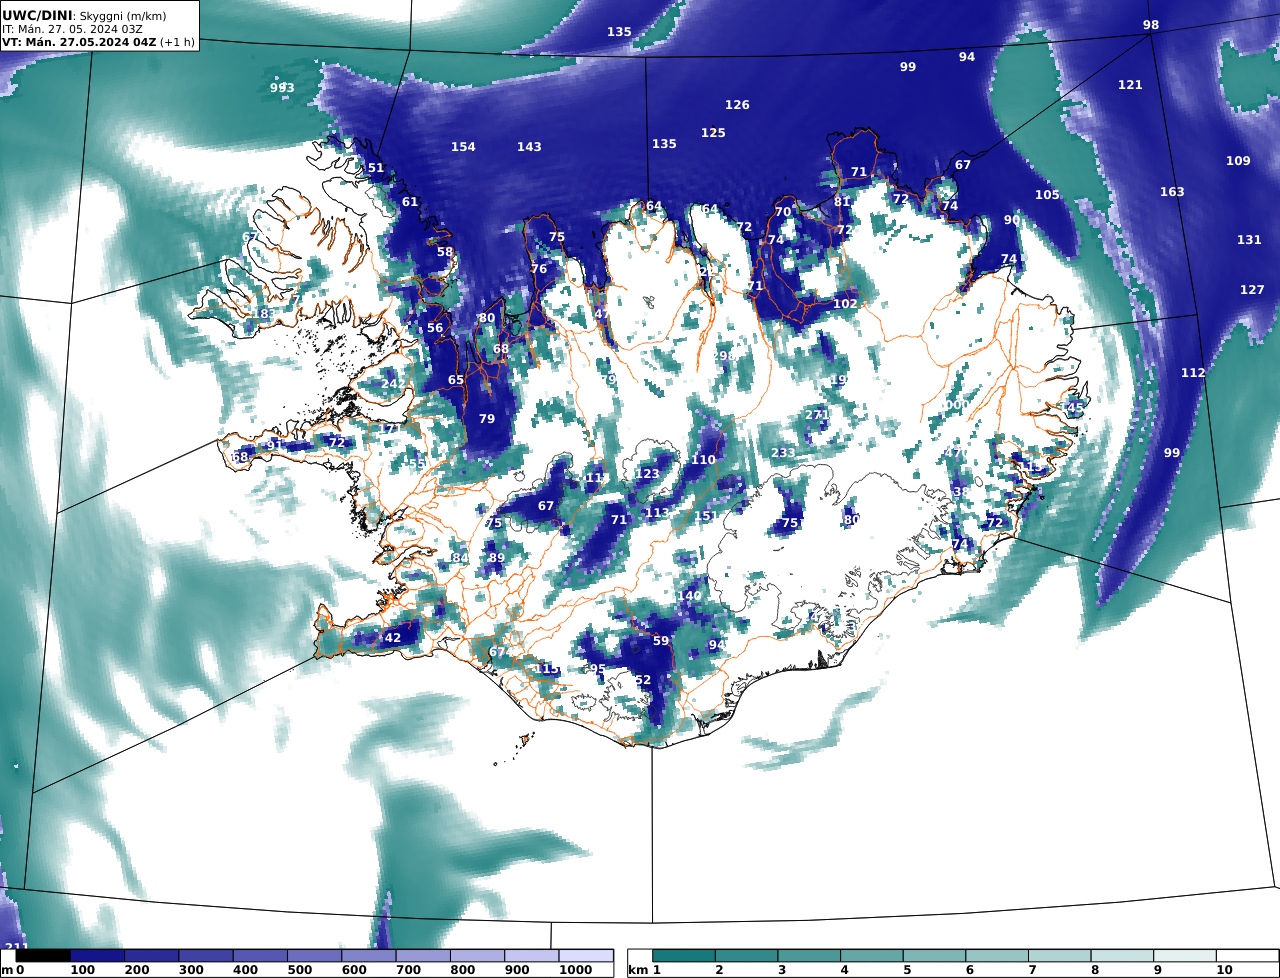Image resolution: width=1280 pixels, height=978 pixels.
Task: Click the value 45 in the East Fjords
Action: coord(1075,408)
